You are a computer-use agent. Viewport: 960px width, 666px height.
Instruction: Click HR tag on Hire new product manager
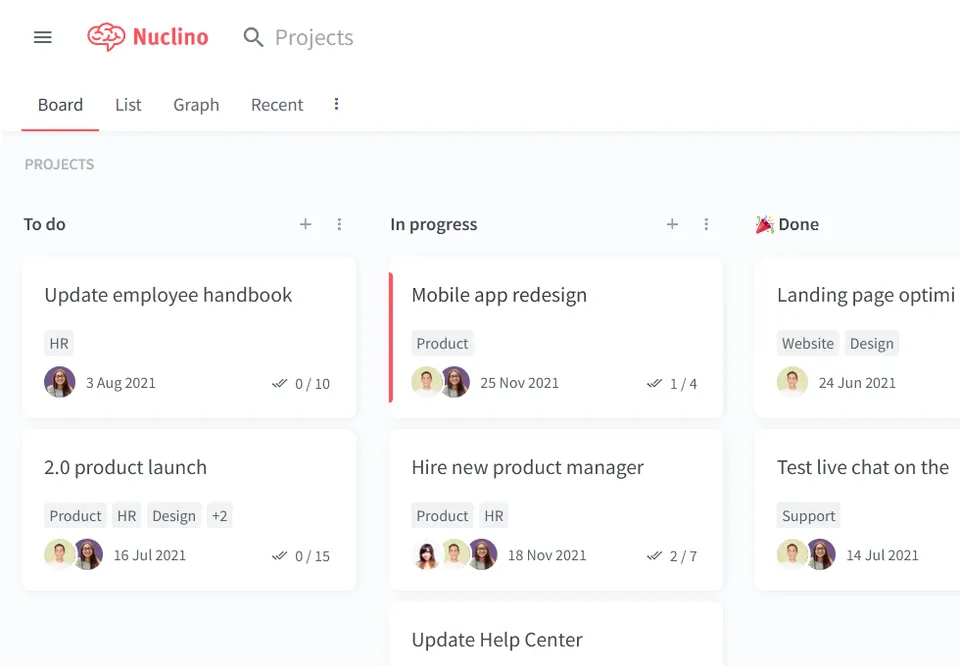(x=493, y=515)
